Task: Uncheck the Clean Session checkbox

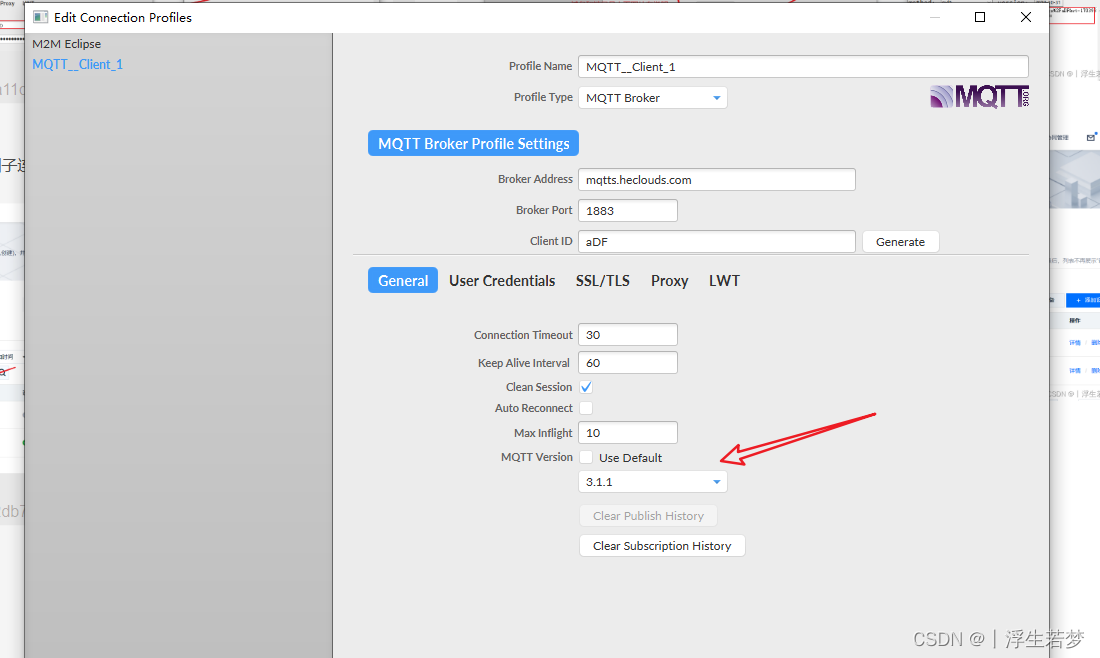Action: [586, 387]
